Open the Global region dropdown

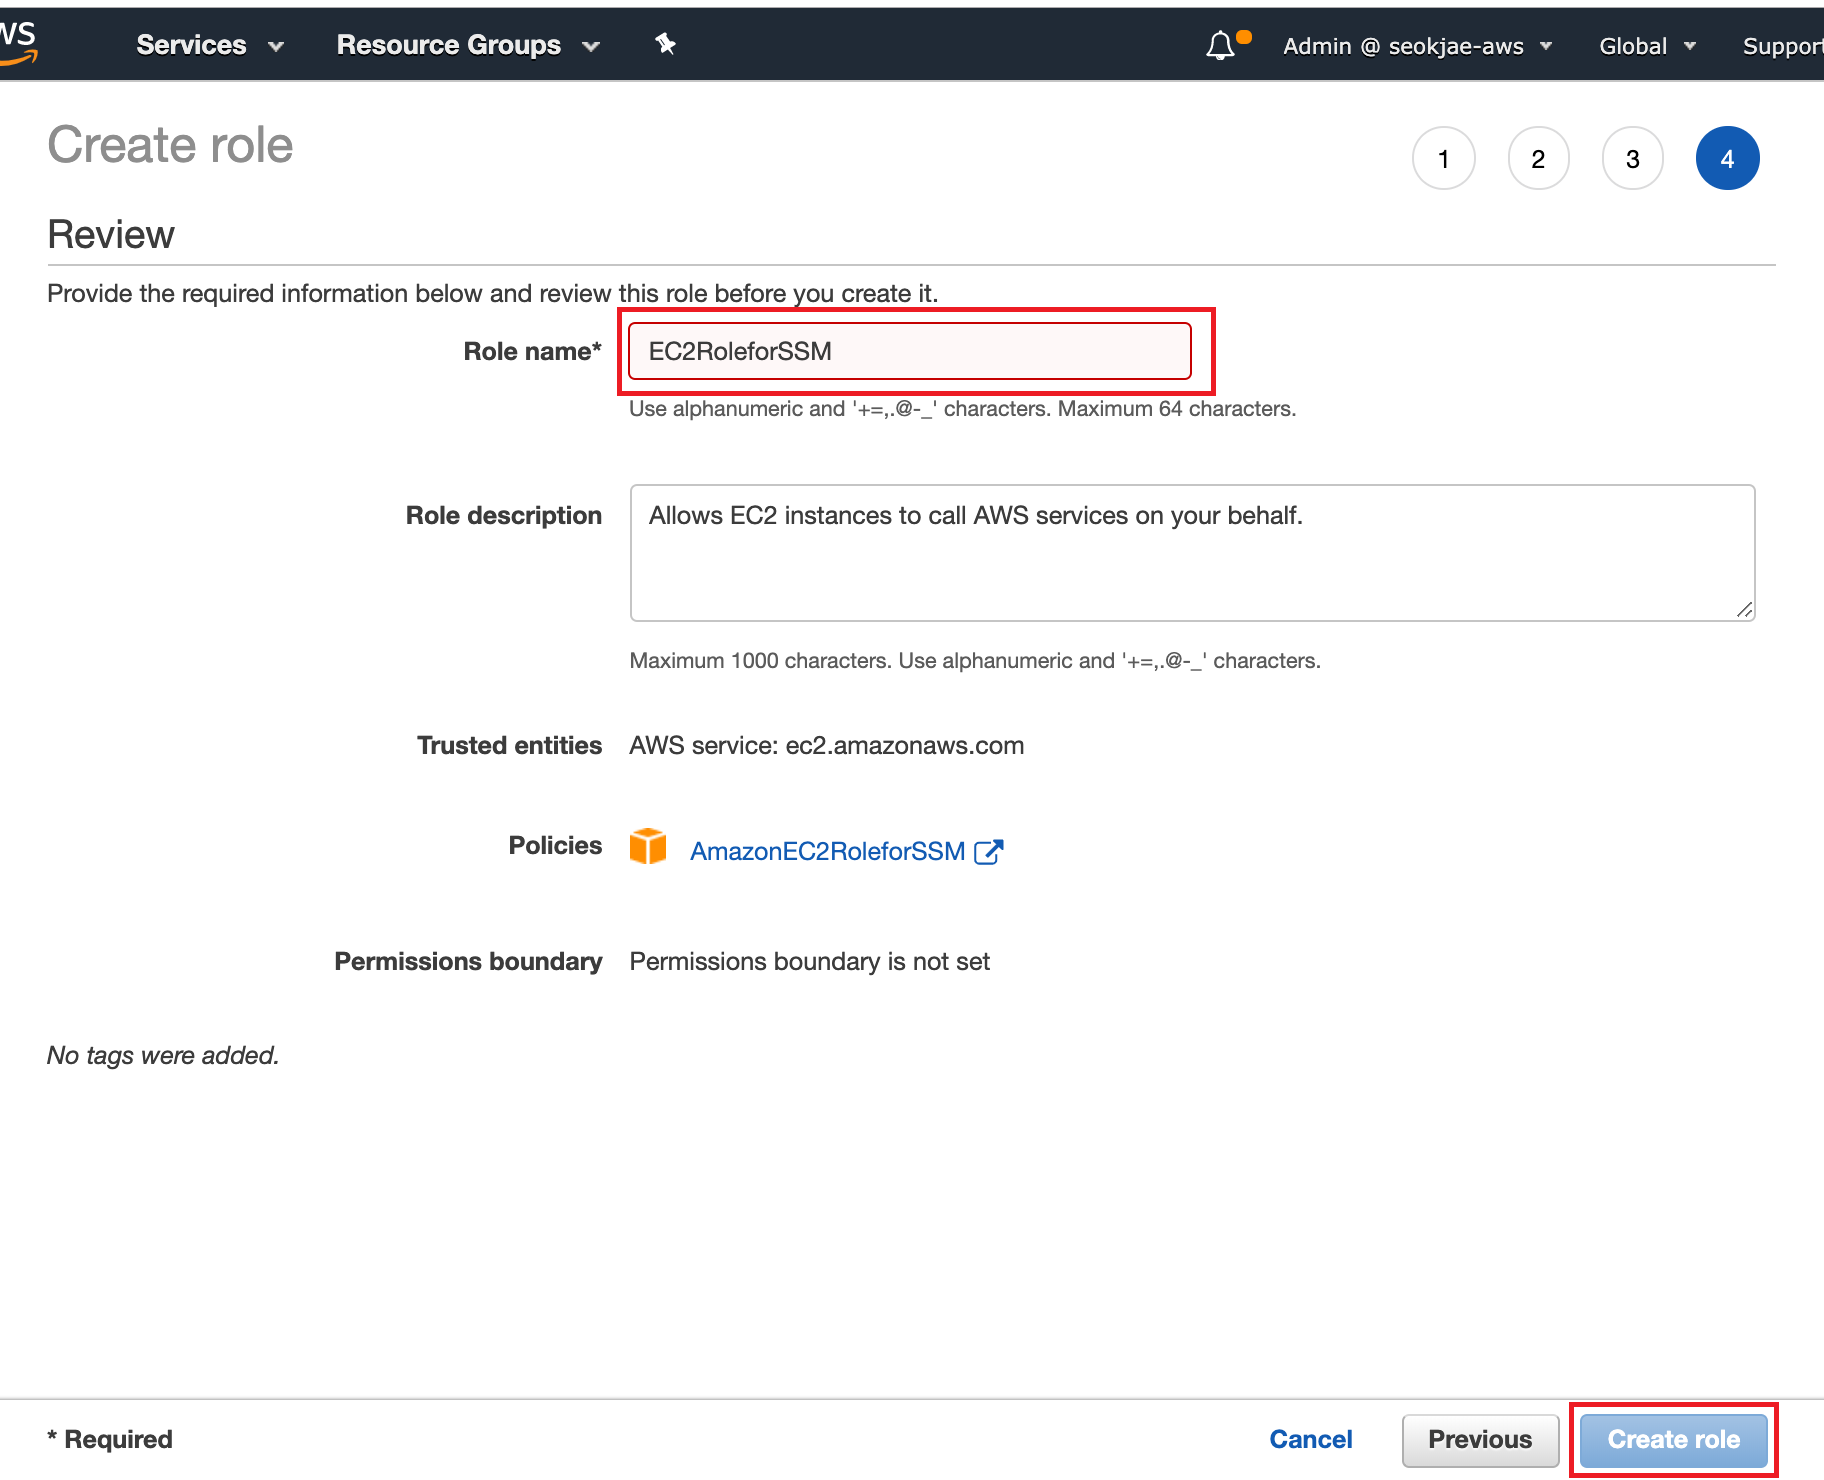coord(1647,46)
